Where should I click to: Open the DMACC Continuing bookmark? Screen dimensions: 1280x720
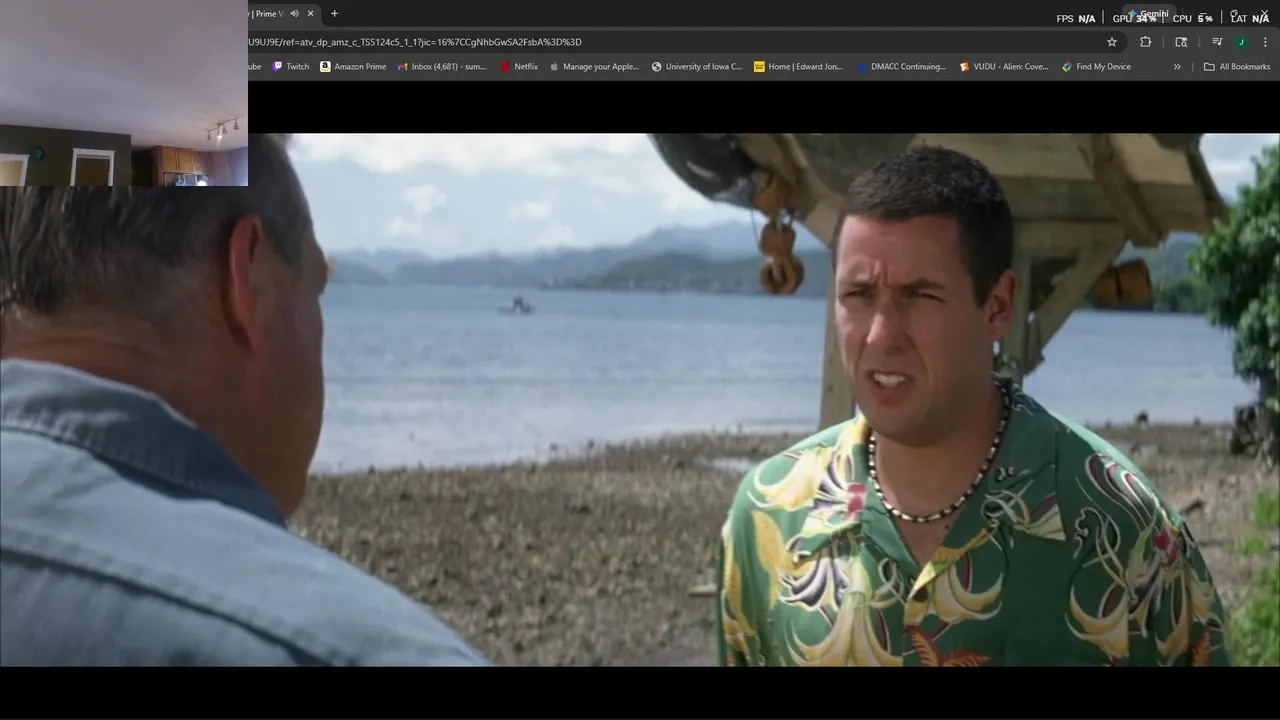(901, 67)
